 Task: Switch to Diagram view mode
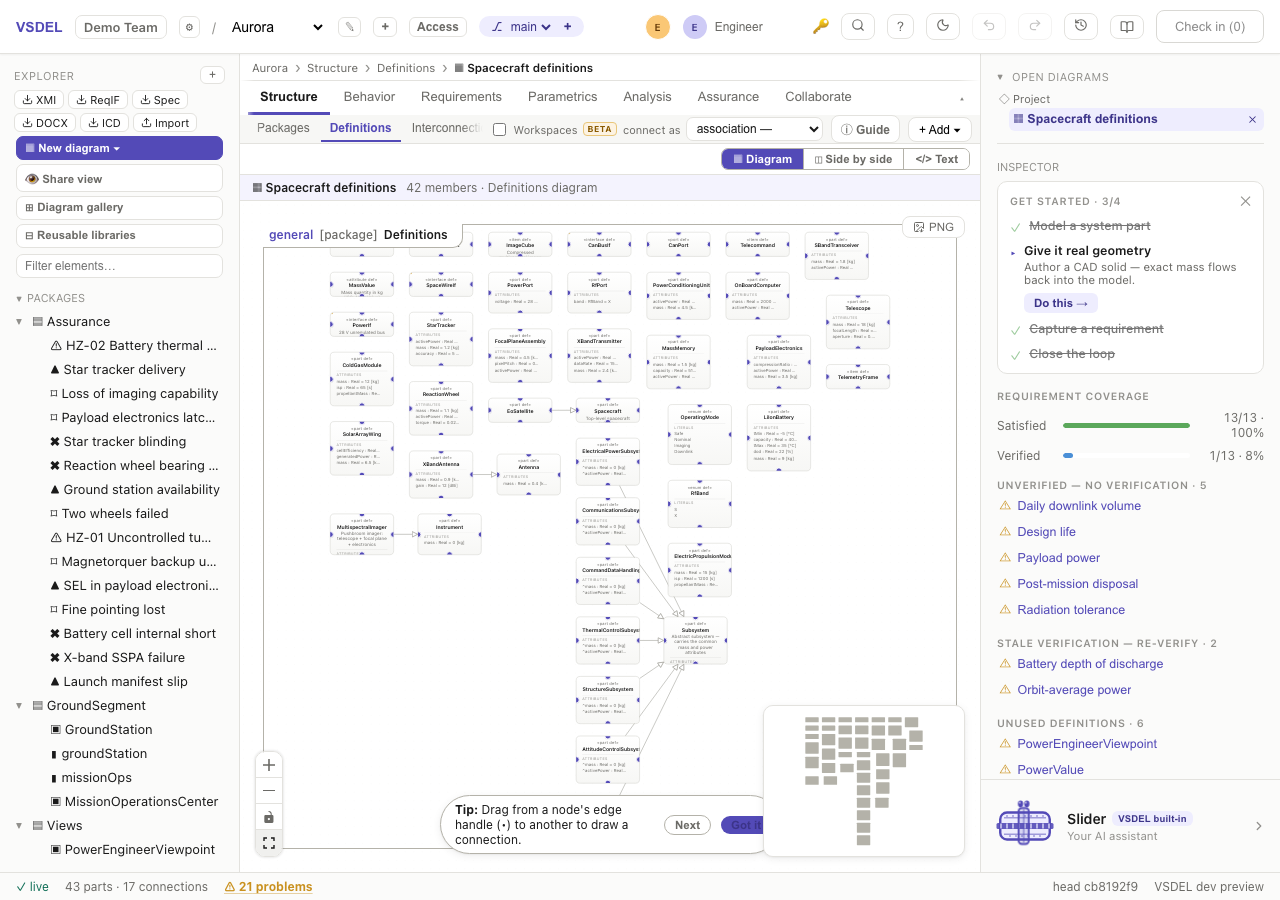pos(763,159)
